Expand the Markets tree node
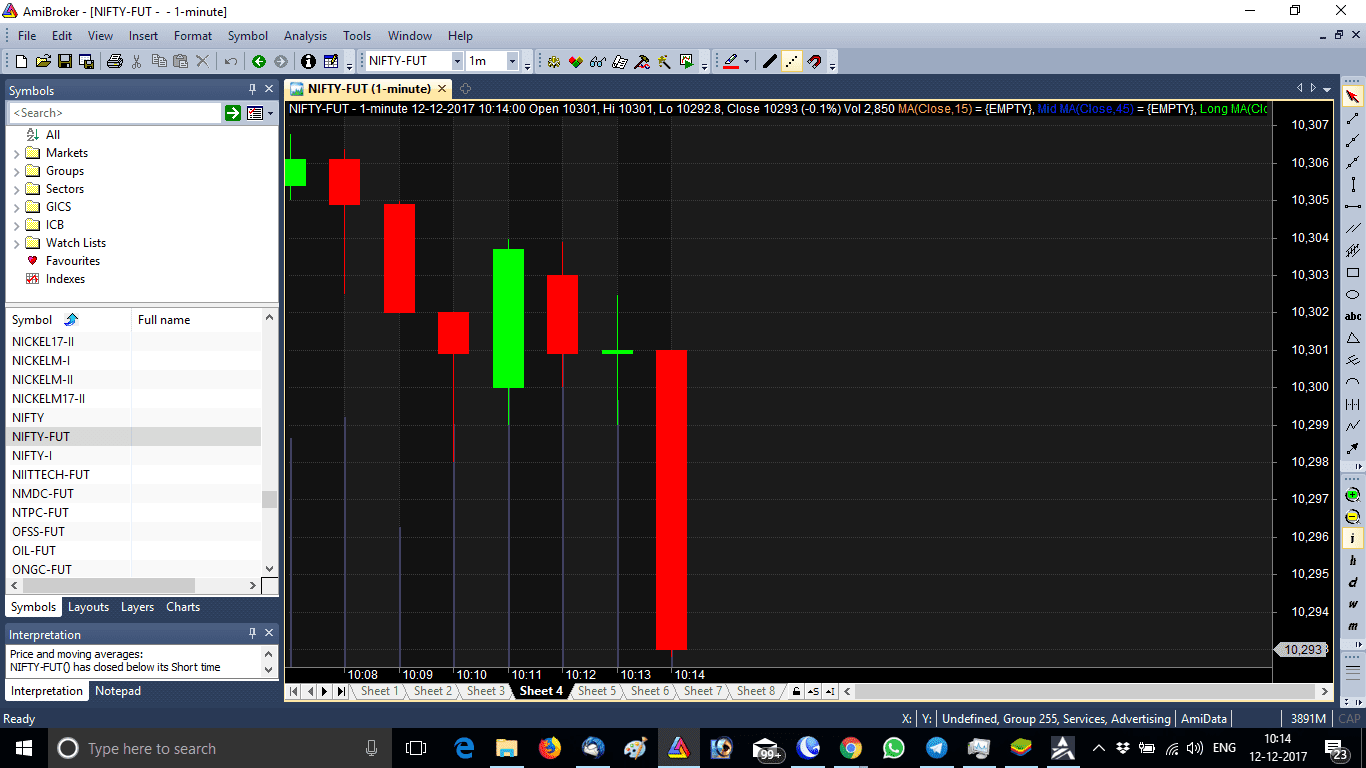This screenshot has width=1366, height=768. [16, 154]
